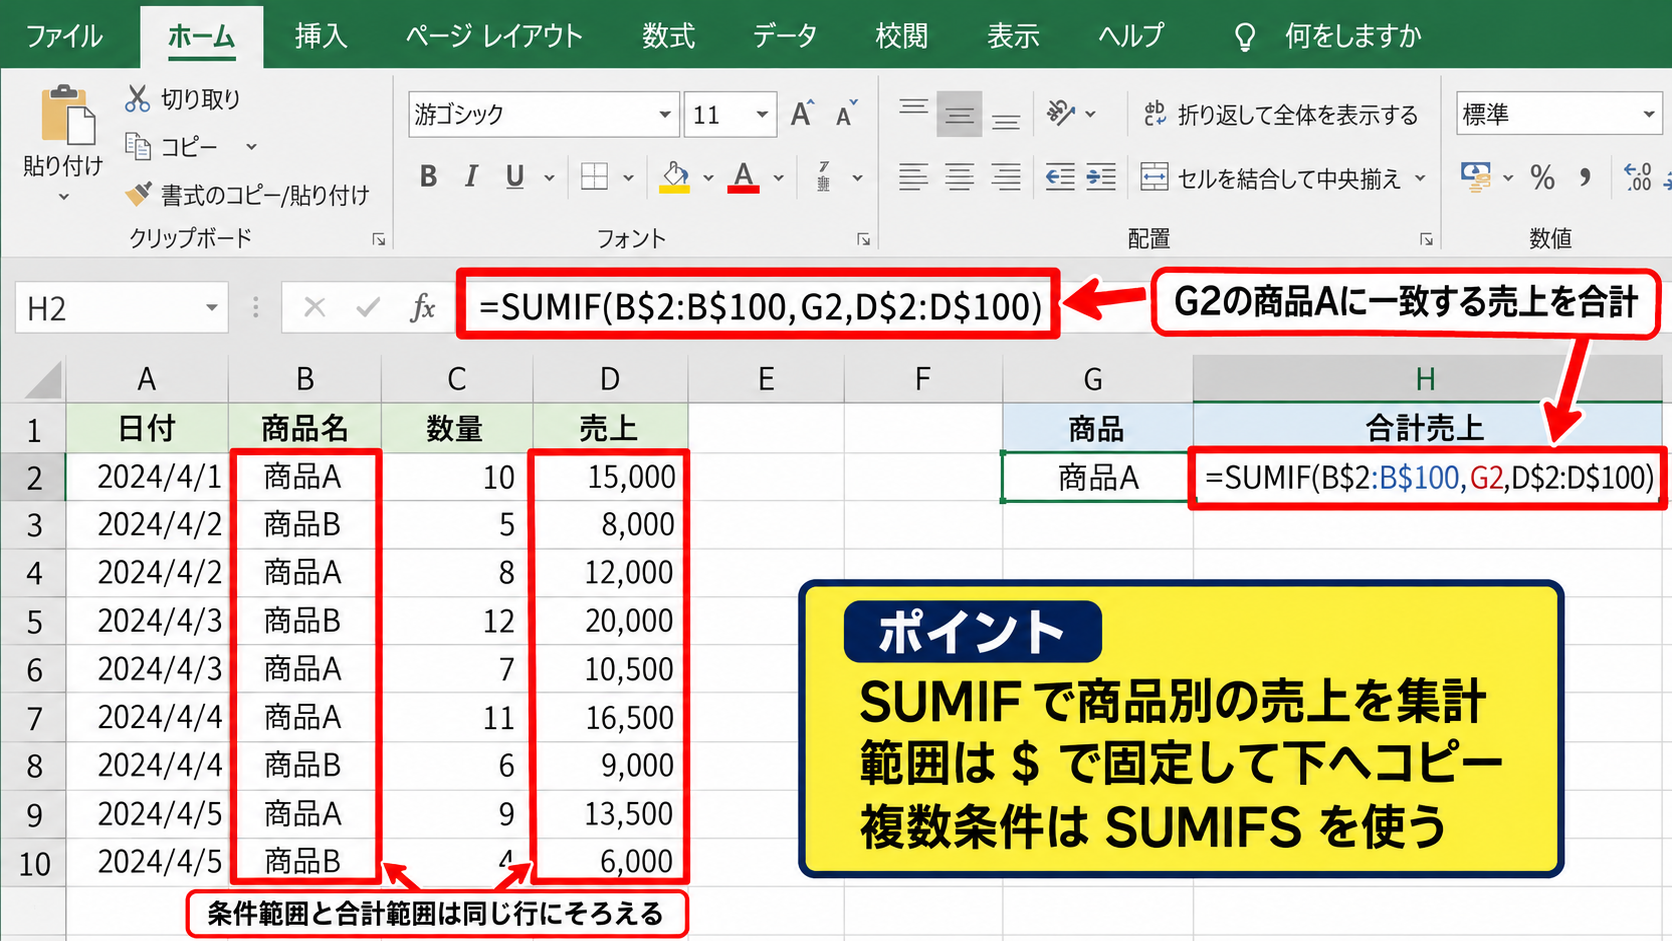Click the Copy (コピー) icon

point(137,146)
